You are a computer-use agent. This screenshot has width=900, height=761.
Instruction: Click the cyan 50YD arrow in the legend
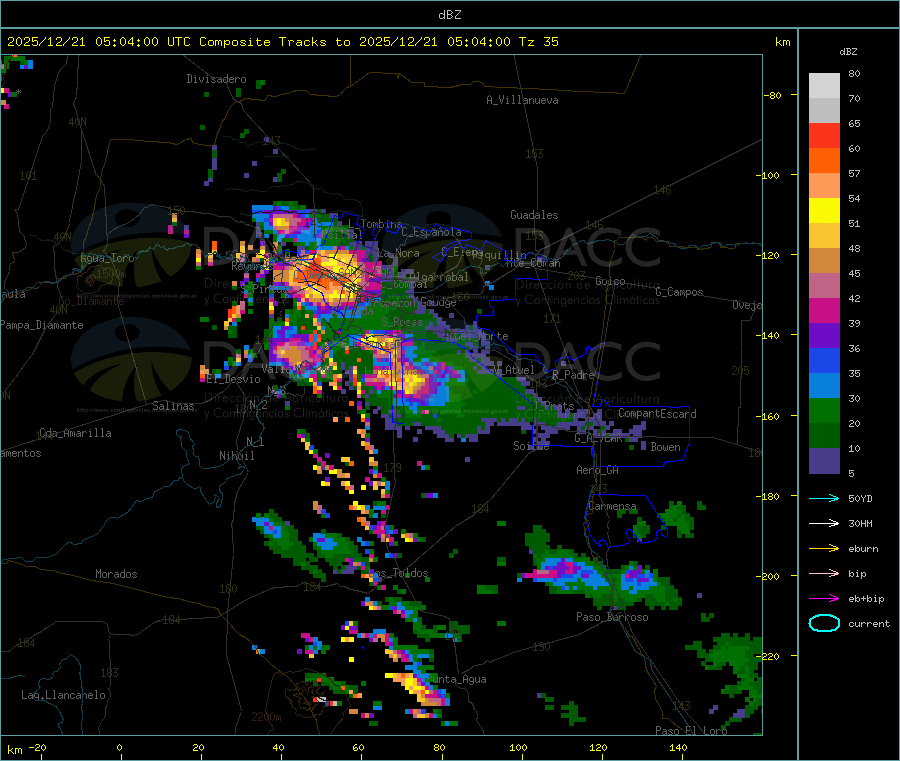coord(824,498)
